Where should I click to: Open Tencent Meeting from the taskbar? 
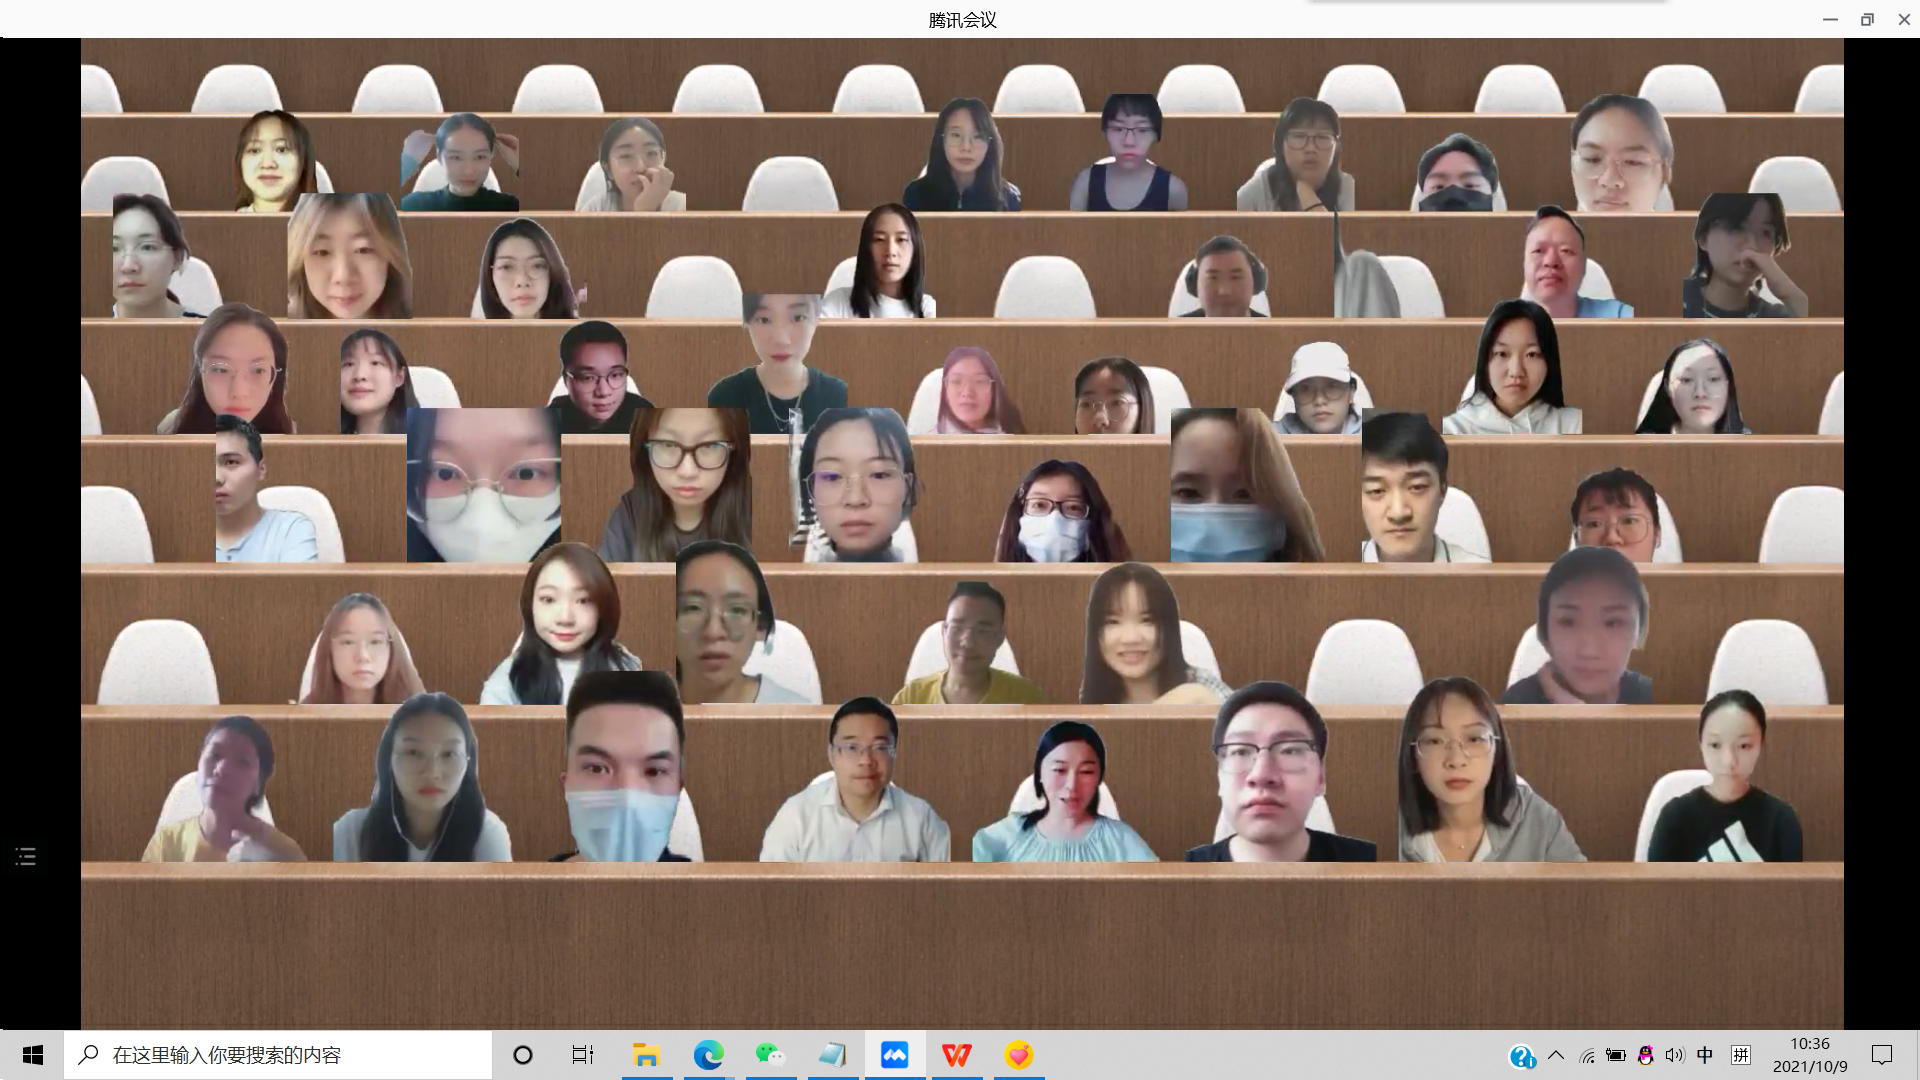click(x=894, y=1055)
